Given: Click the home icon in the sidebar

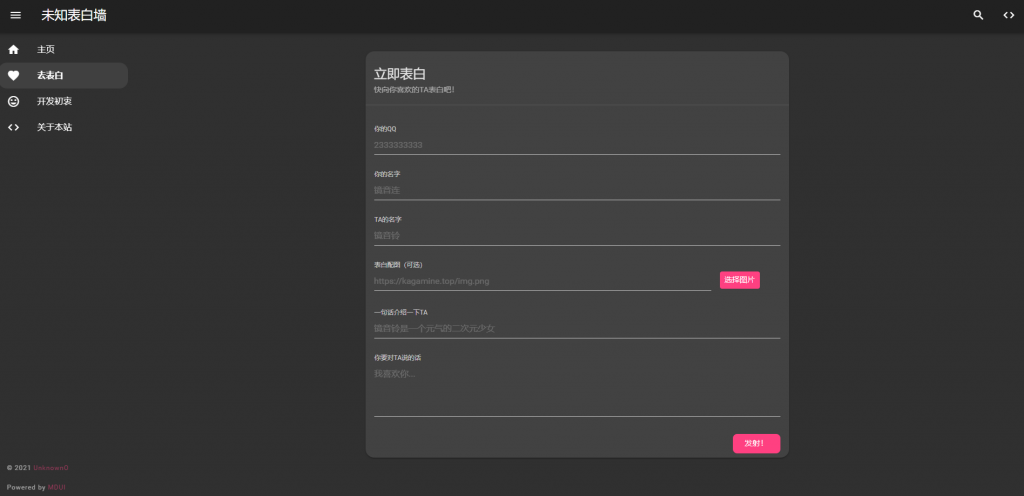Looking at the screenshot, I should 14,49.
